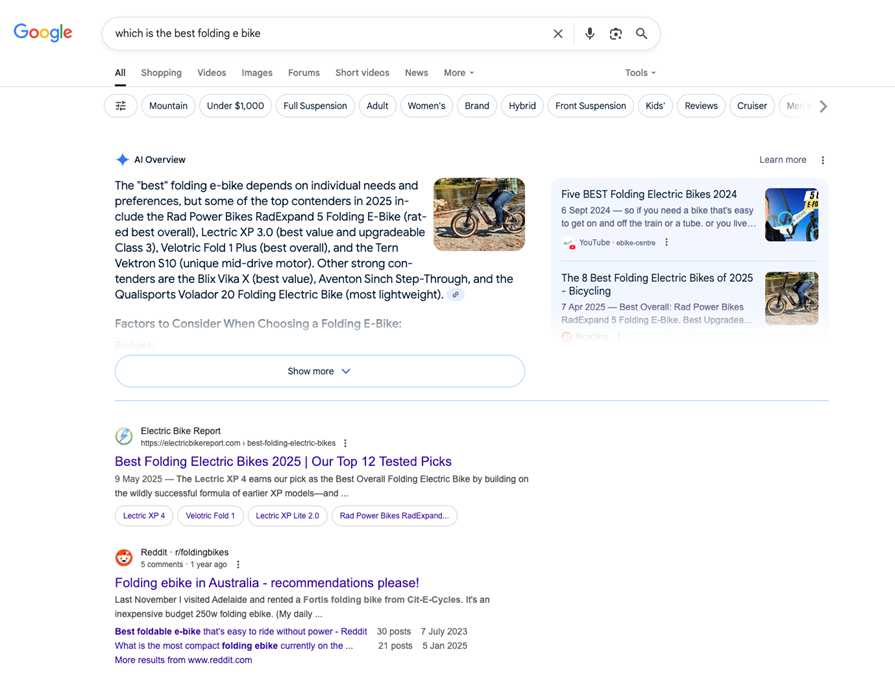This screenshot has height=680, width=895.
Task: Click the Learn more link
Action: point(783,160)
